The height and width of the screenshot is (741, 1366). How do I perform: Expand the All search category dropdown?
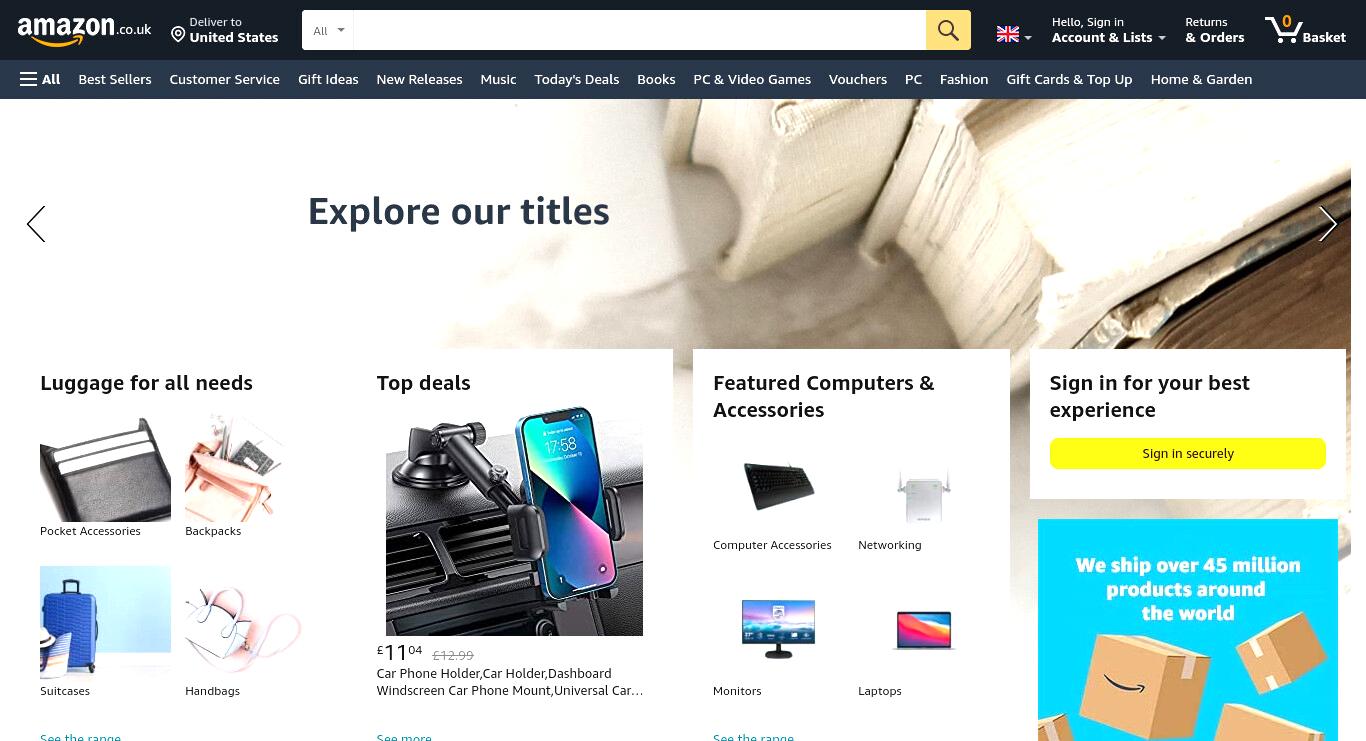coord(328,30)
